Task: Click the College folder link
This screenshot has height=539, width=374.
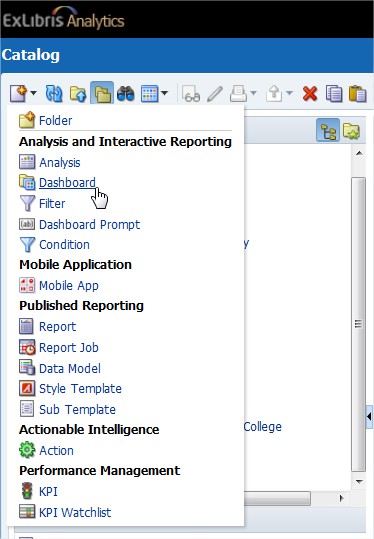Action: click(x=263, y=427)
